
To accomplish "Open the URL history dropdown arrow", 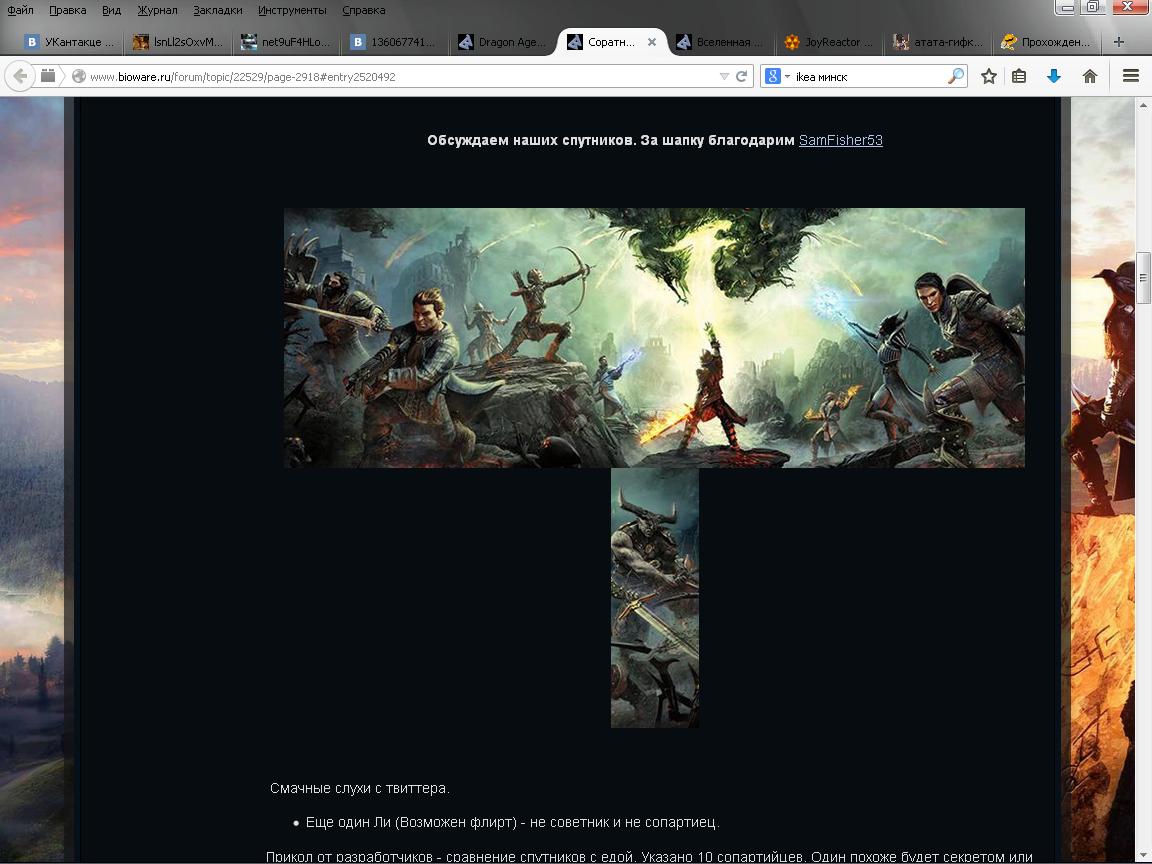I will click(724, 76).
